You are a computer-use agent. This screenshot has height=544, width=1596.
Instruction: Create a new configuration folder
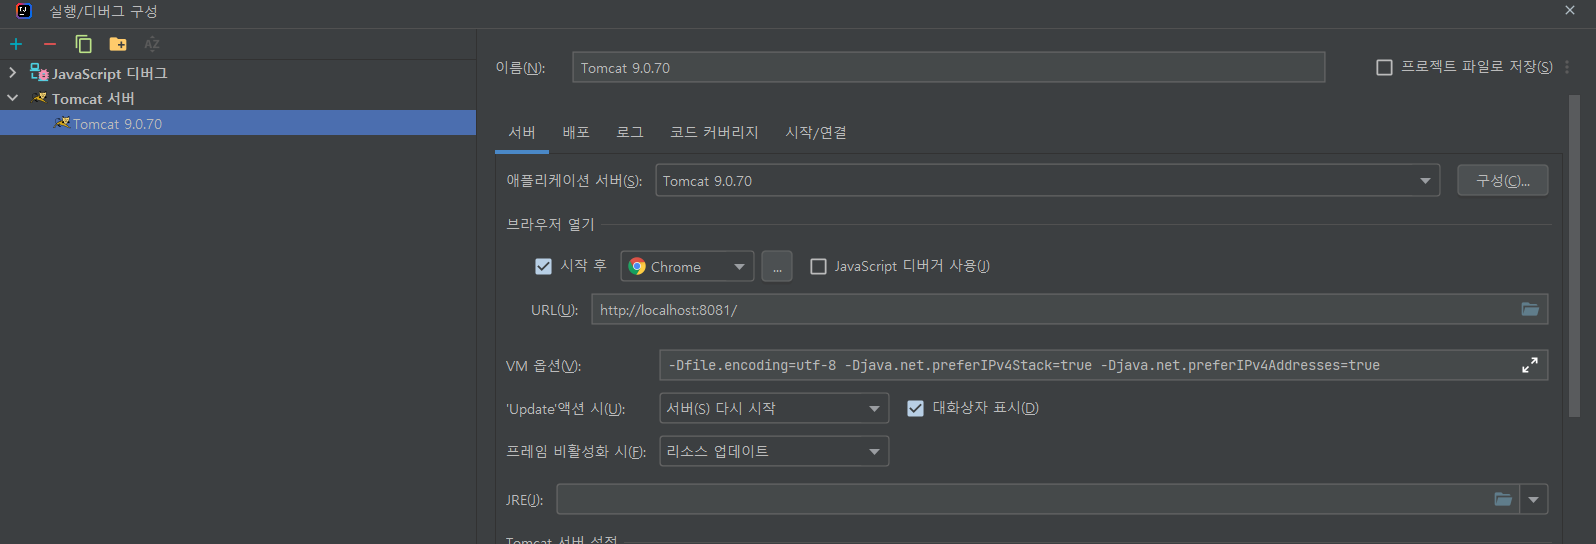click(x=118, y=44)
